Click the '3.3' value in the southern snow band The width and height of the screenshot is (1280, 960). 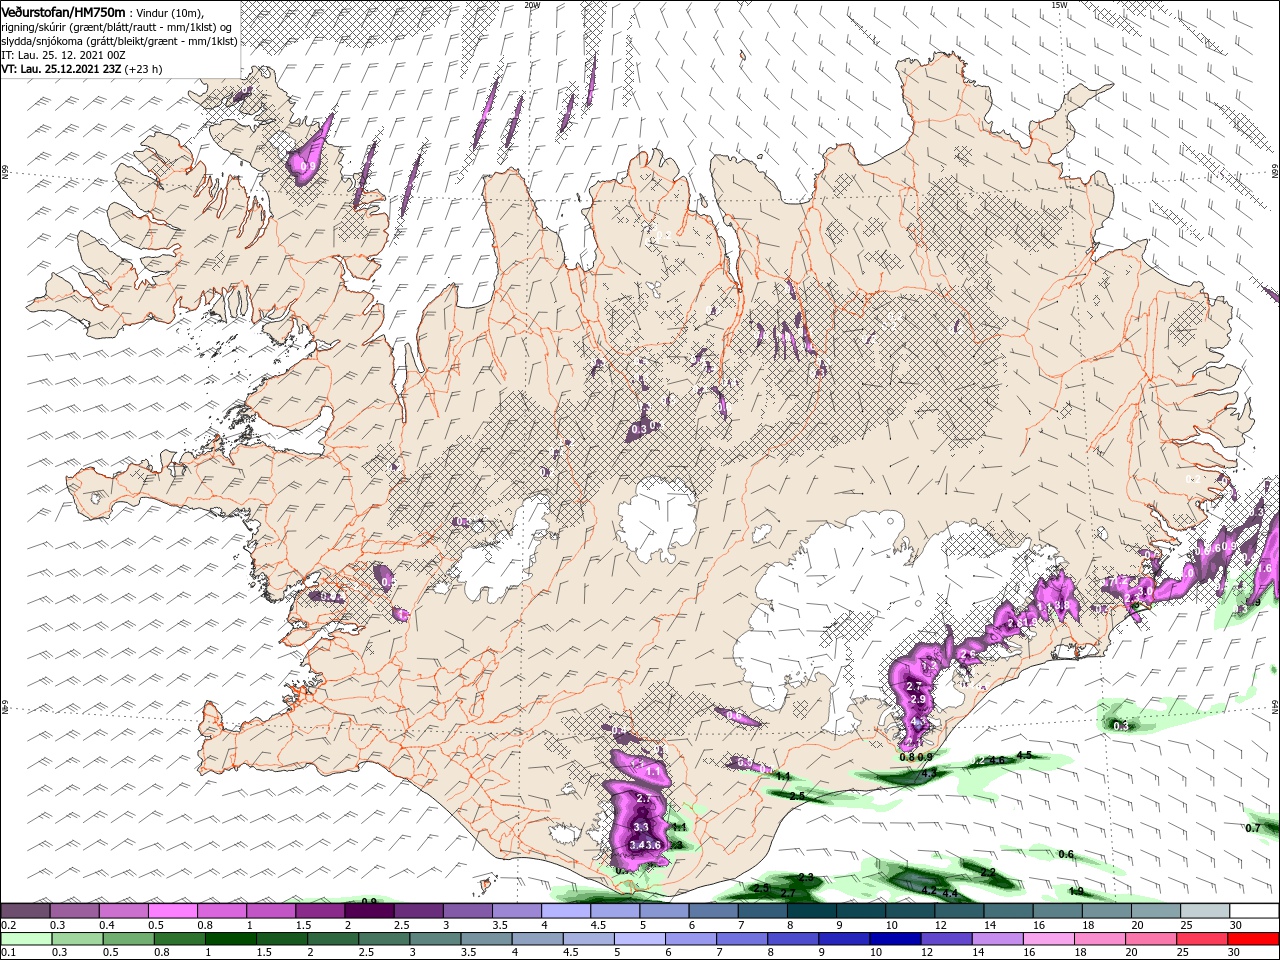coord(641,827)
